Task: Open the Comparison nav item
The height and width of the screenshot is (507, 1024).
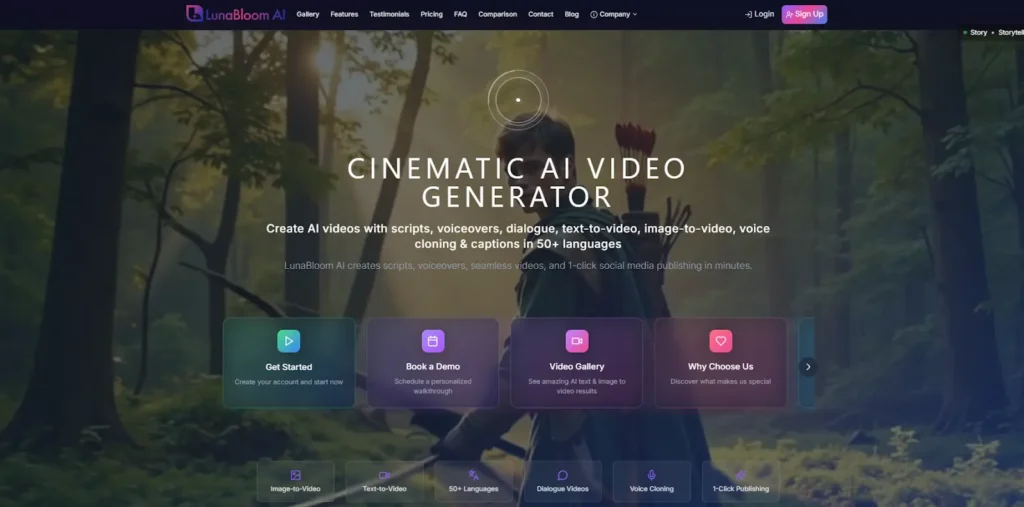Action: coord(498,14)
